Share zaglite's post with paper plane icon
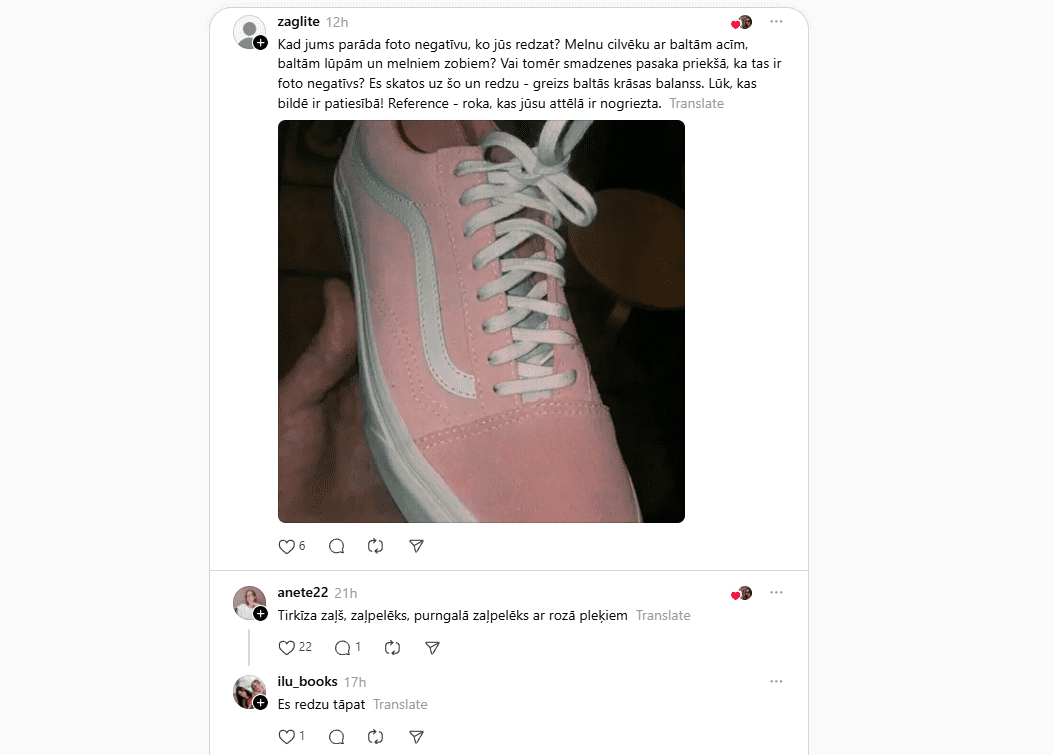 (x=416, y=546)
